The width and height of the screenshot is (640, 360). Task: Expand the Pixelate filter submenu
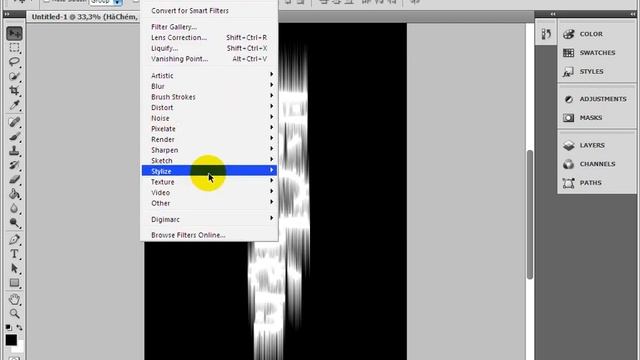(x=209, y=129)
